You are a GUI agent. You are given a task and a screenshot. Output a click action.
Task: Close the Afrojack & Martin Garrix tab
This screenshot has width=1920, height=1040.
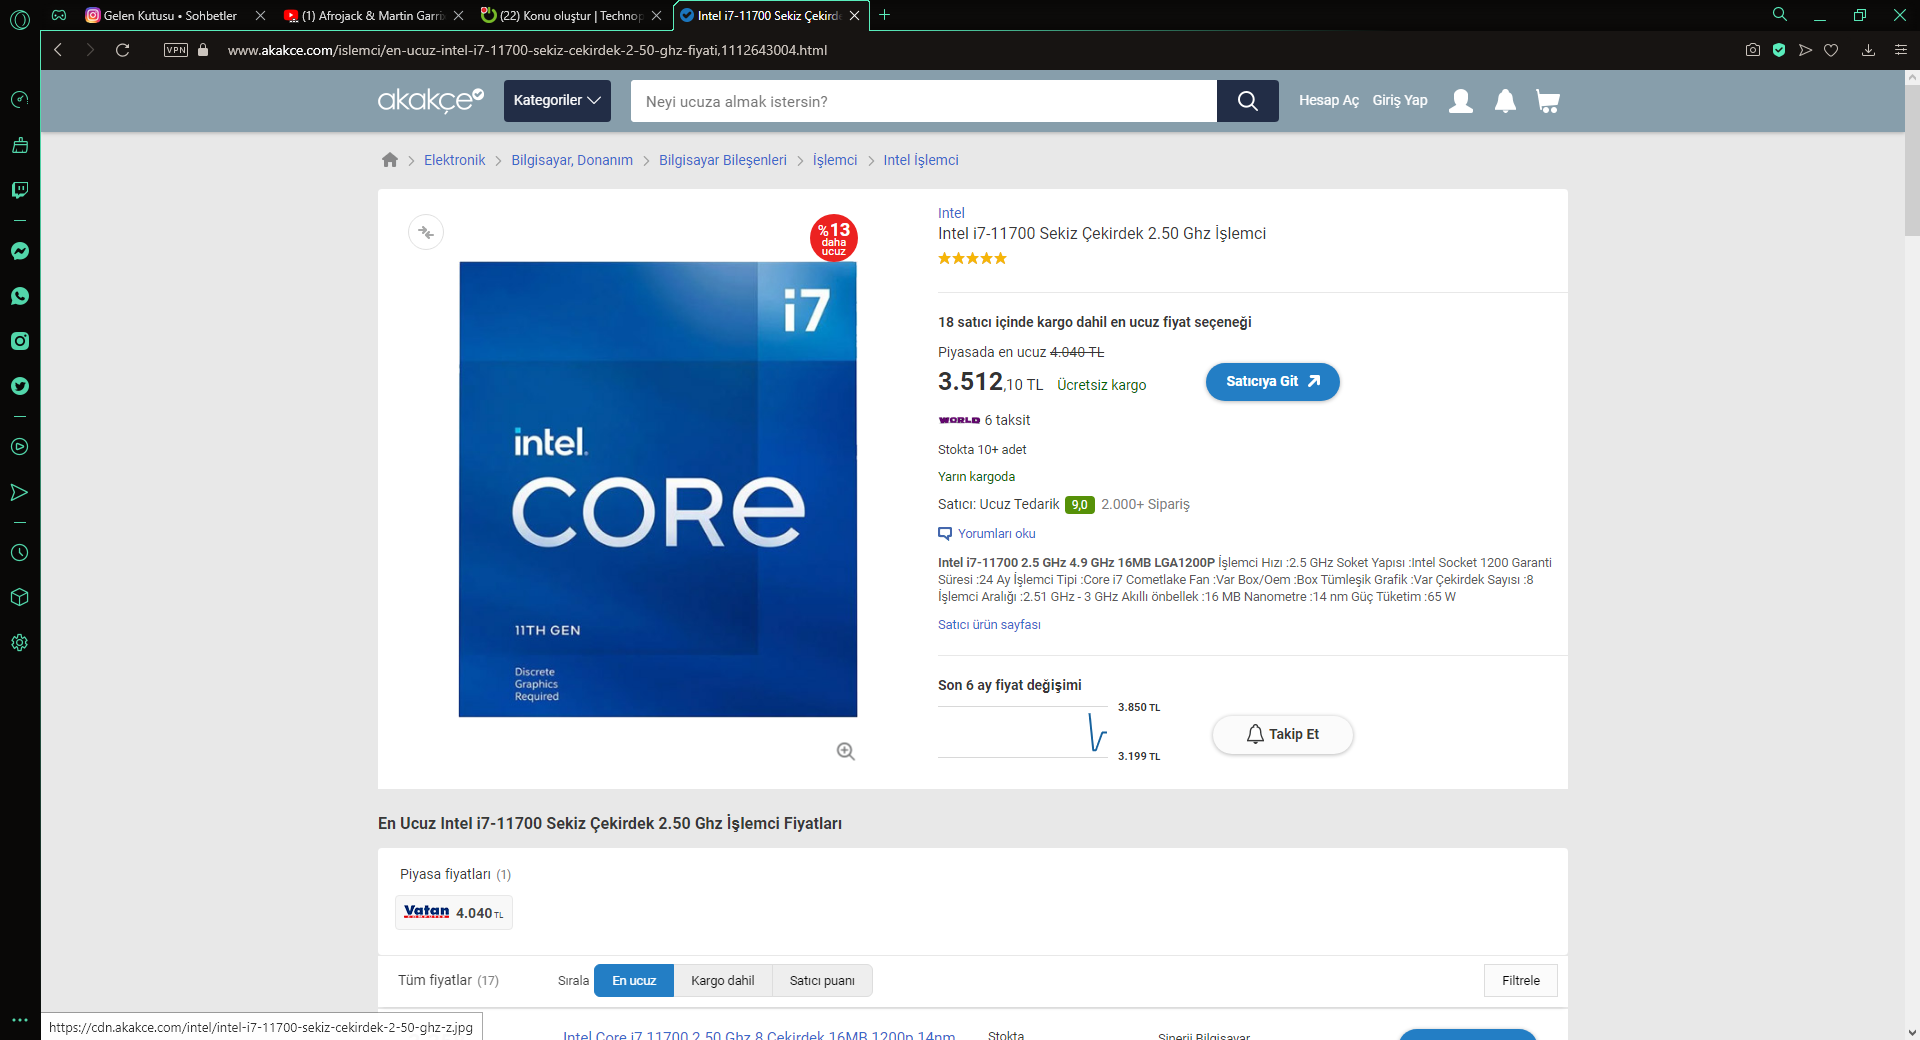459,16
